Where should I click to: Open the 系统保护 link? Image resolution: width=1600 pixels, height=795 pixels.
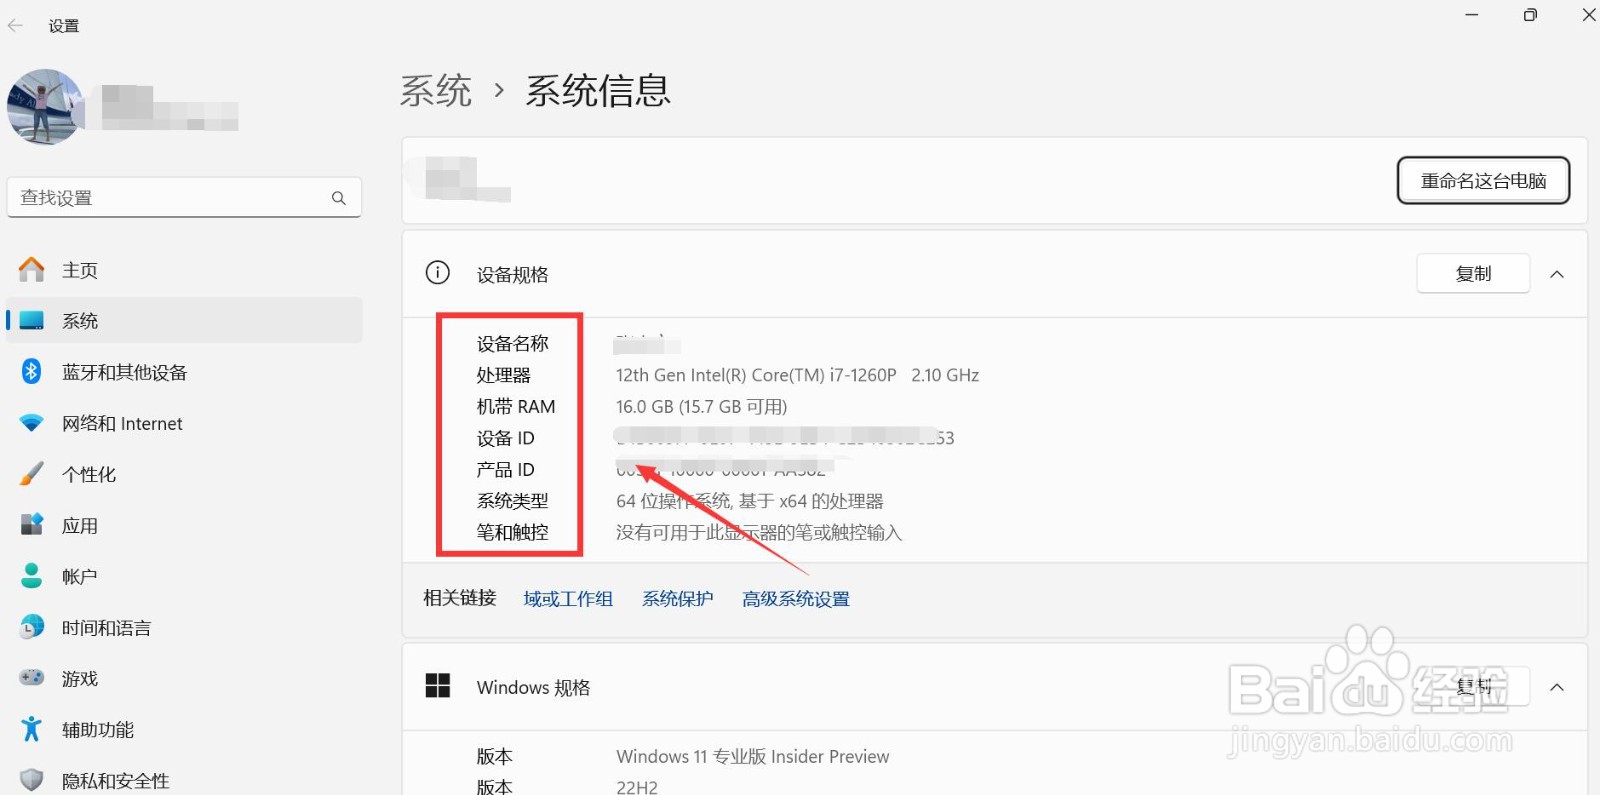point(677,599)
